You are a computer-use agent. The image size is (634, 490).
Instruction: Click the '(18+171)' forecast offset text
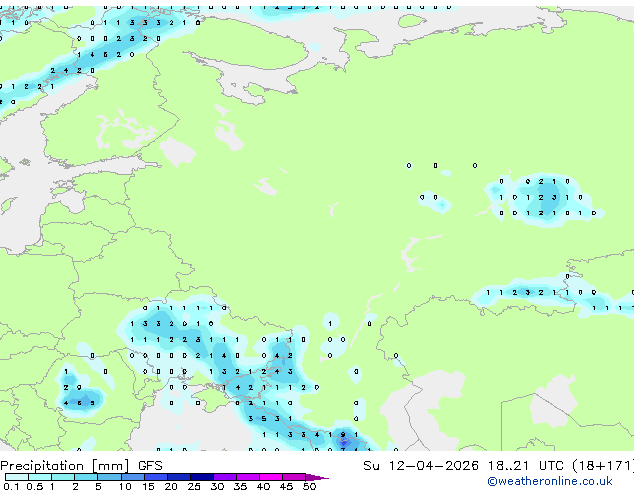pos(603,466)
